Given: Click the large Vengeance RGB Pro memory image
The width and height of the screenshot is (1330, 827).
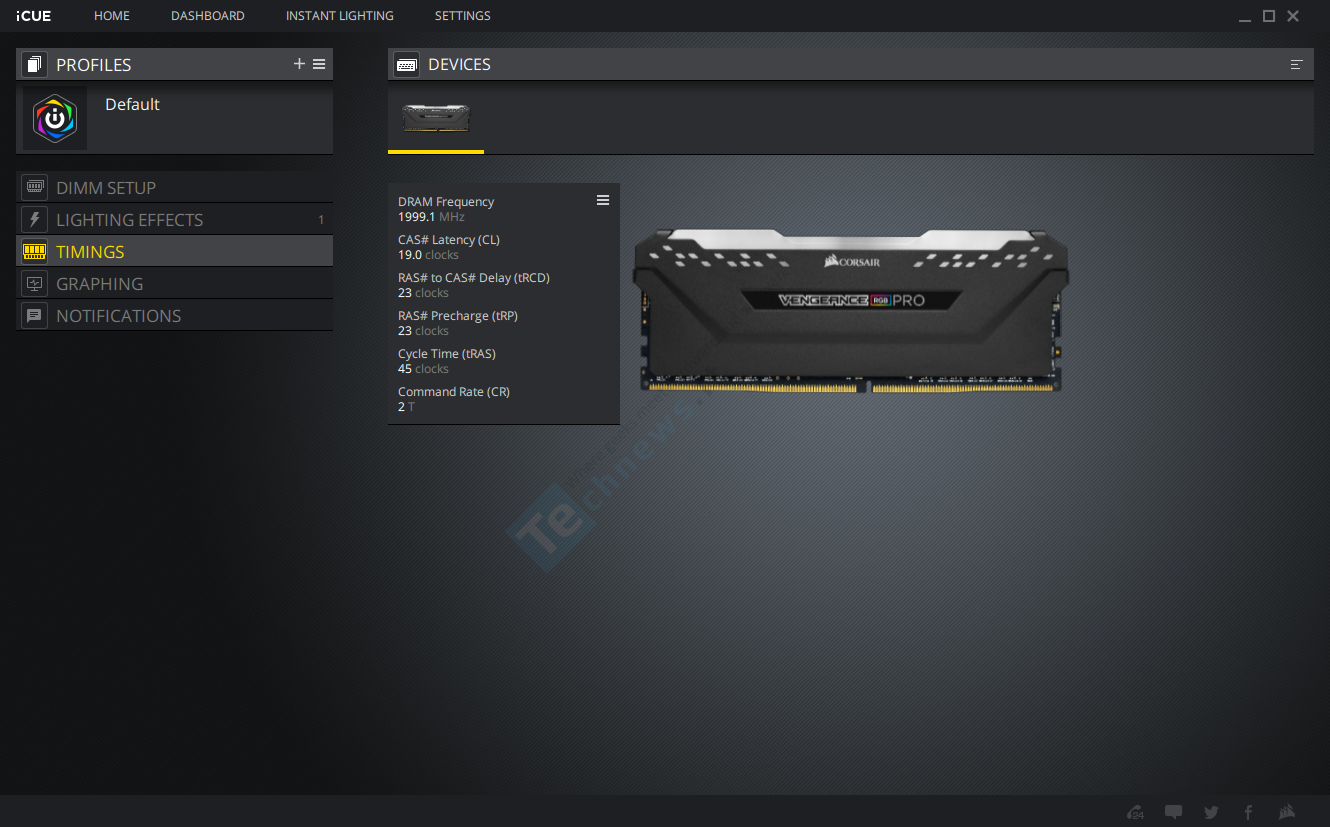Looking at the screenshot, I should pos(850,310).
